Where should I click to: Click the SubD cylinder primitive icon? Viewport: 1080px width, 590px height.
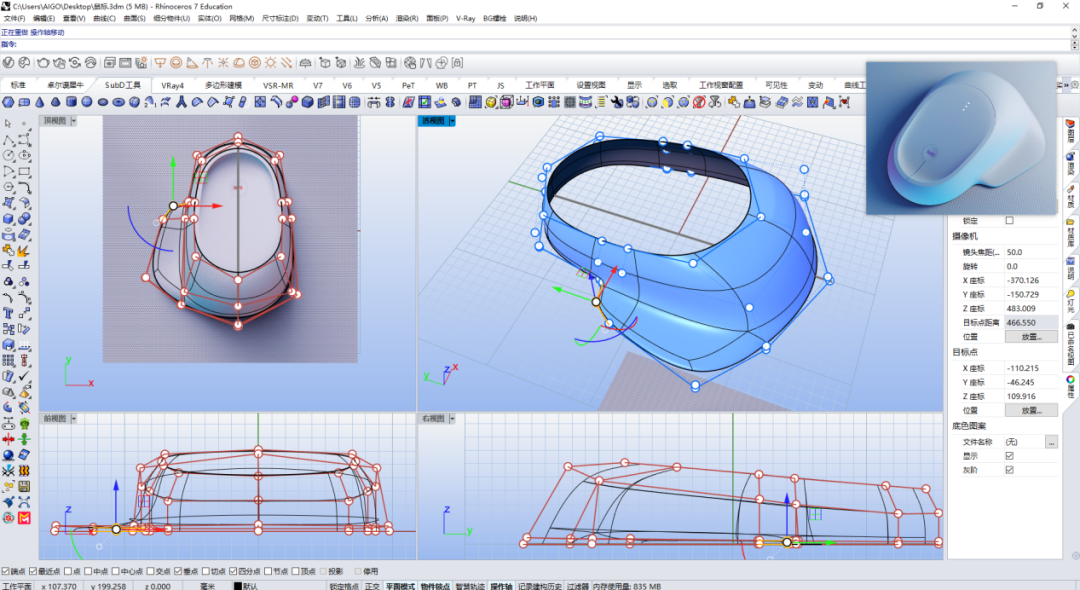(x=71, y=102)
